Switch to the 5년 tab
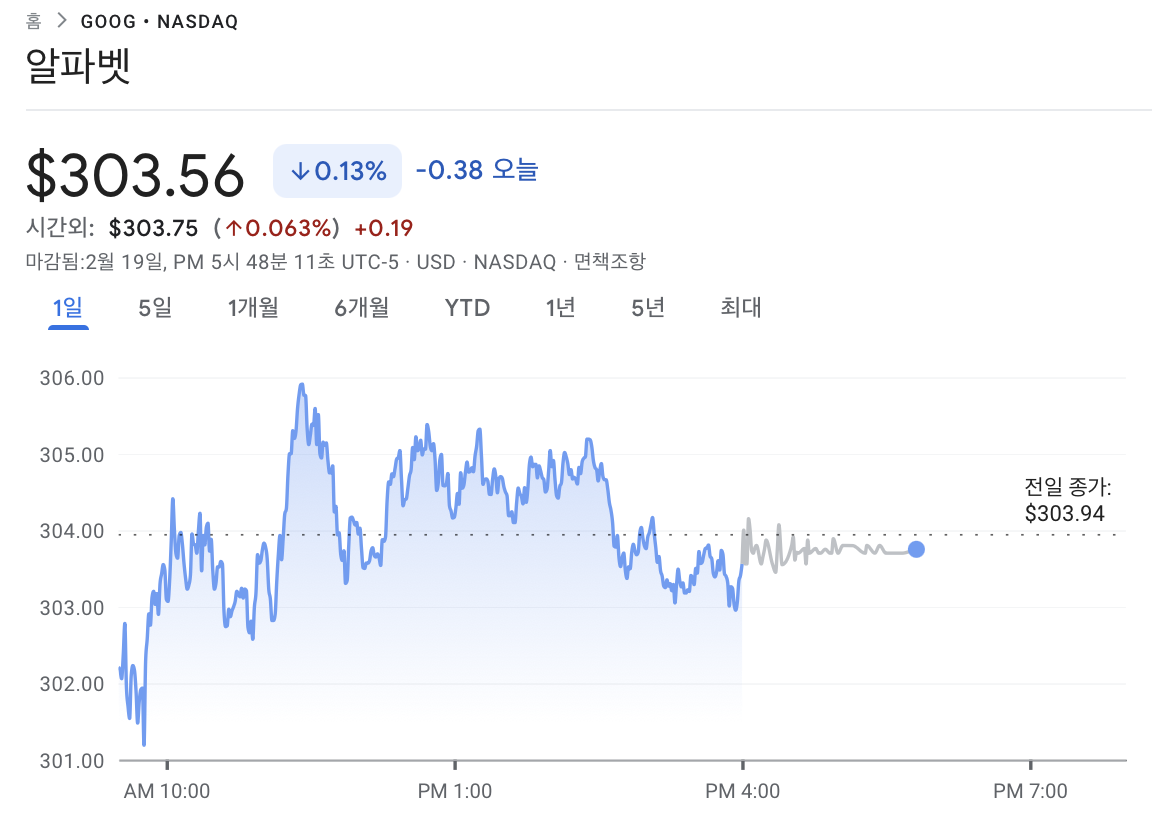The height and width of the screenshot is (818, 1152). tap(647, 308)
